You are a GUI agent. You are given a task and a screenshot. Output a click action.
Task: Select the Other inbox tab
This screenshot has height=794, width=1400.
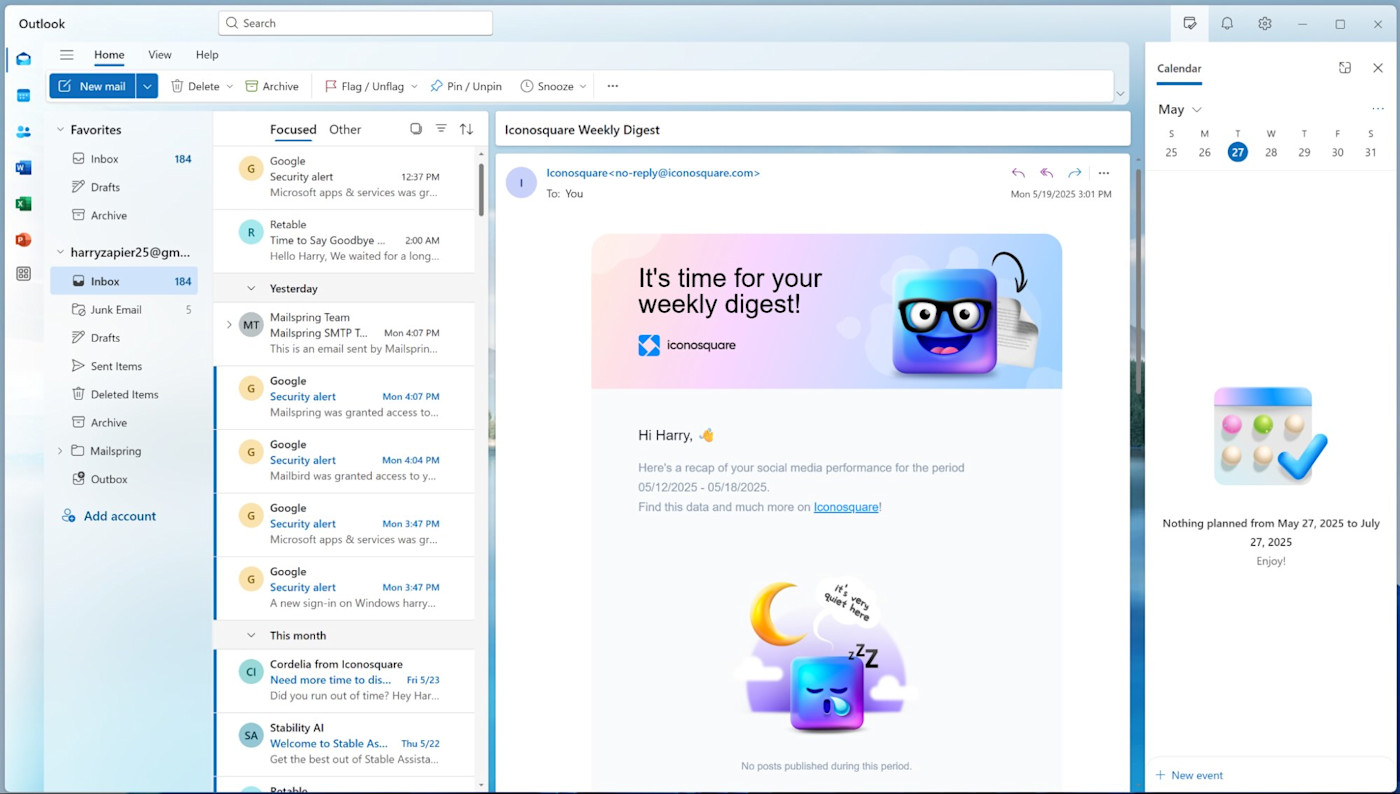[x=345, y=129]
